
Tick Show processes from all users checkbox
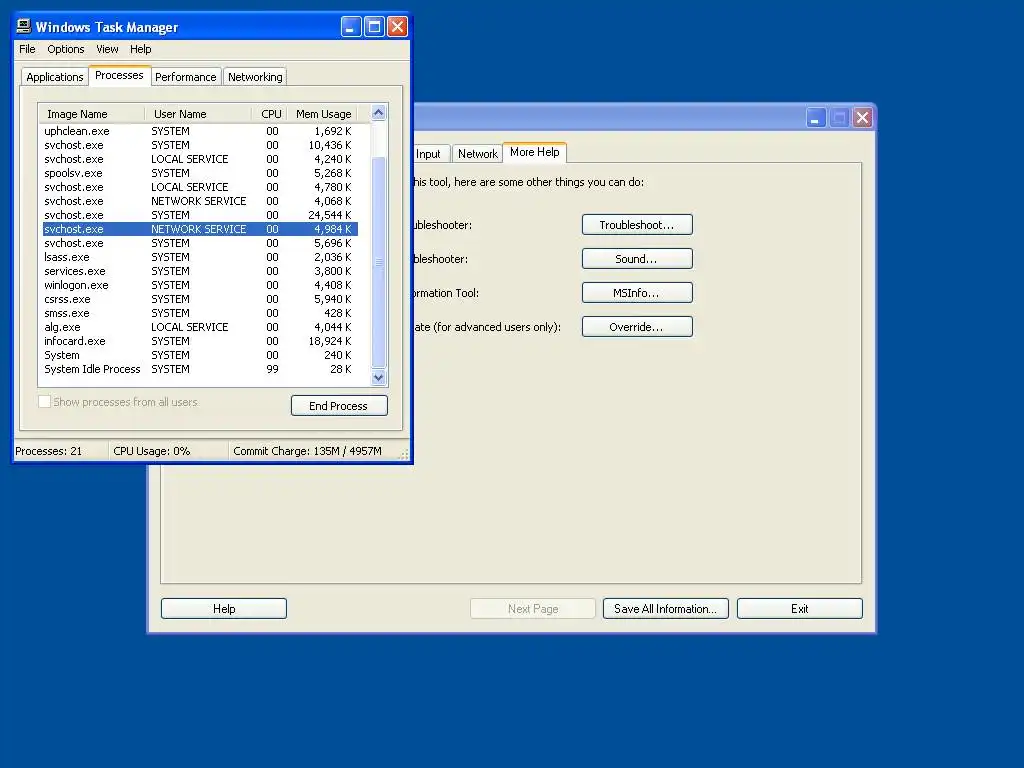pos(44,402)
